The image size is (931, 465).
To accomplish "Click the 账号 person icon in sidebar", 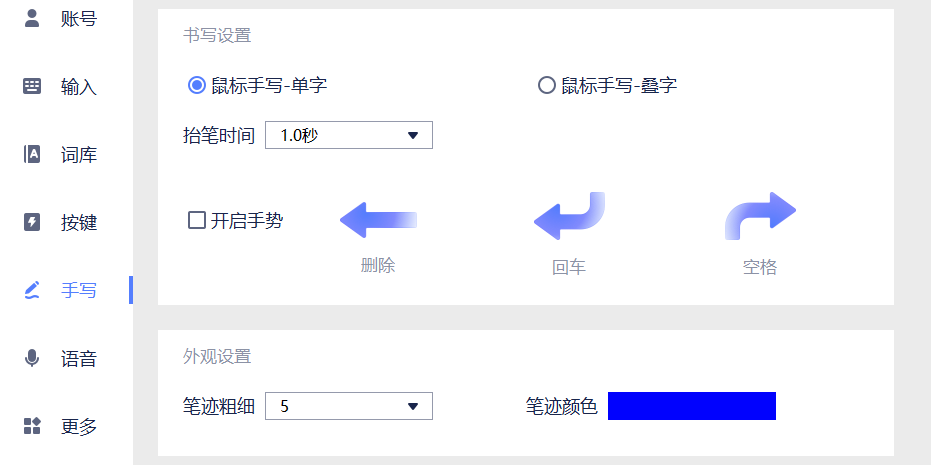I will pos(32,18).
